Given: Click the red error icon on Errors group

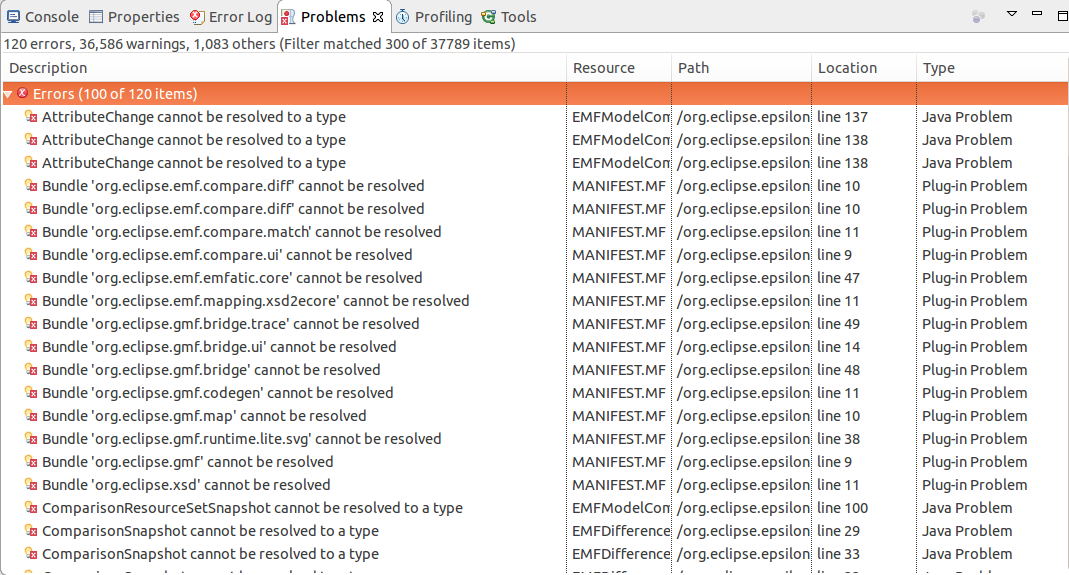Looking at the screenshot, I should pyautogui.click(x=22, y=93).
